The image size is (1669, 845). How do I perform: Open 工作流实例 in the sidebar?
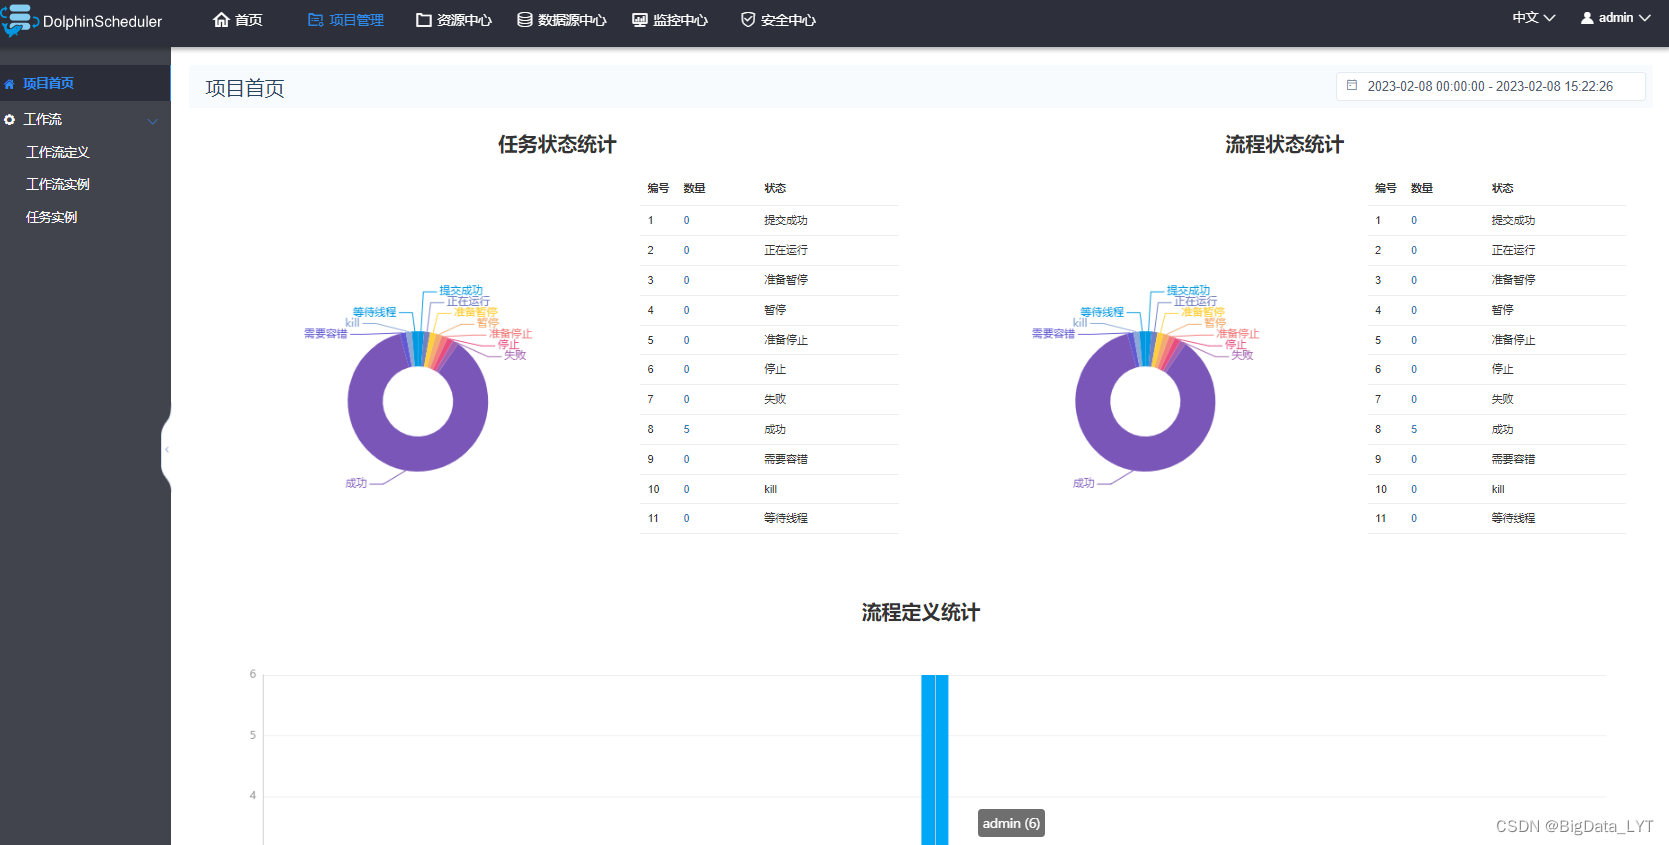tap(58, 184)
